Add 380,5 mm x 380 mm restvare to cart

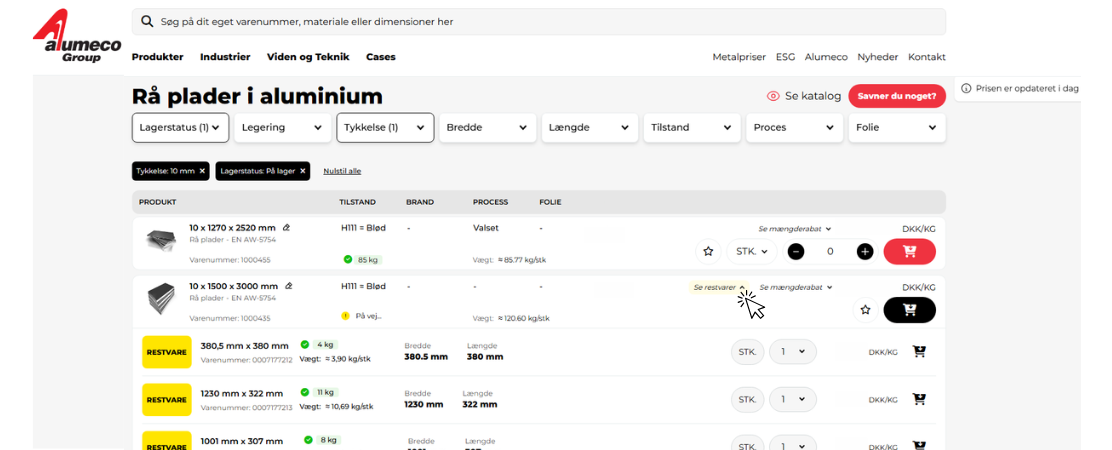pos(919,352)
